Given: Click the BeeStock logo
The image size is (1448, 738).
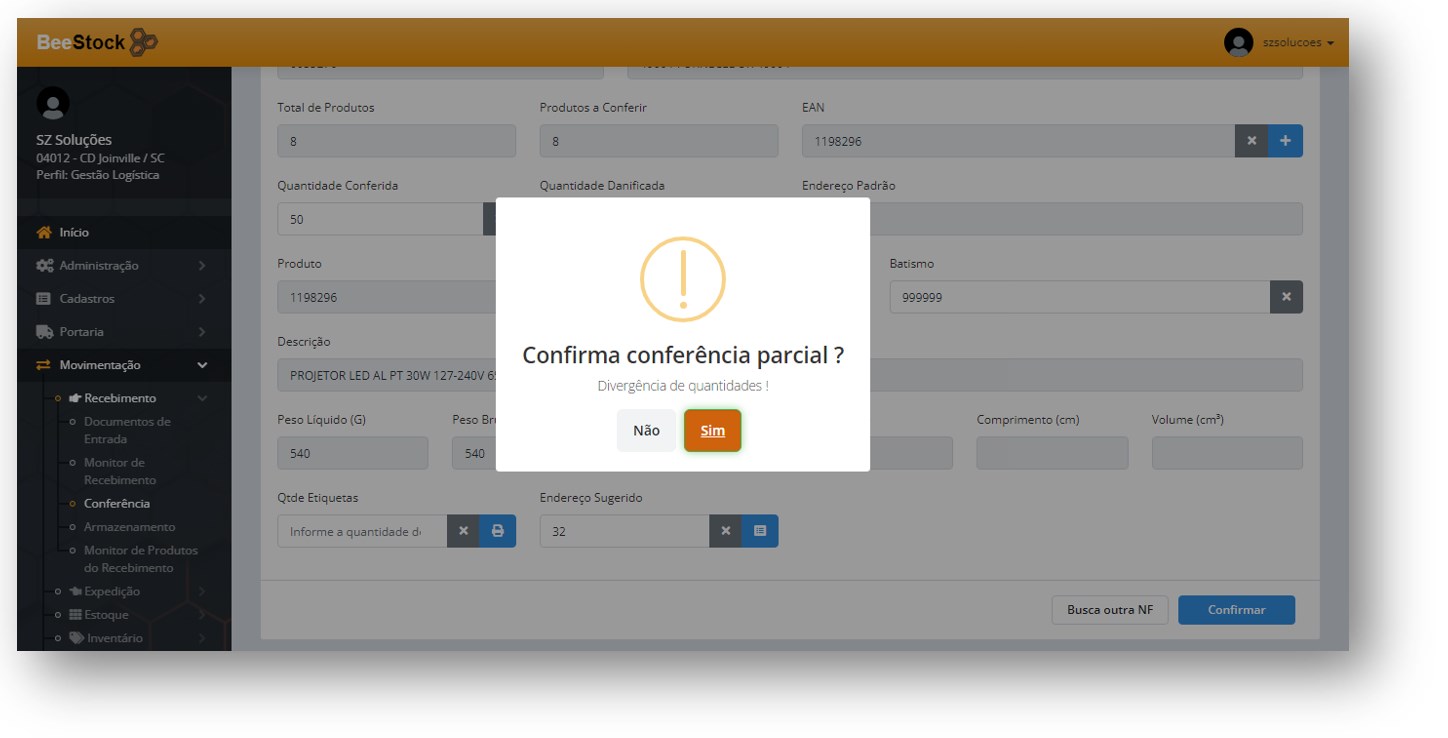Looking at the screenshot, I should 97,43.
